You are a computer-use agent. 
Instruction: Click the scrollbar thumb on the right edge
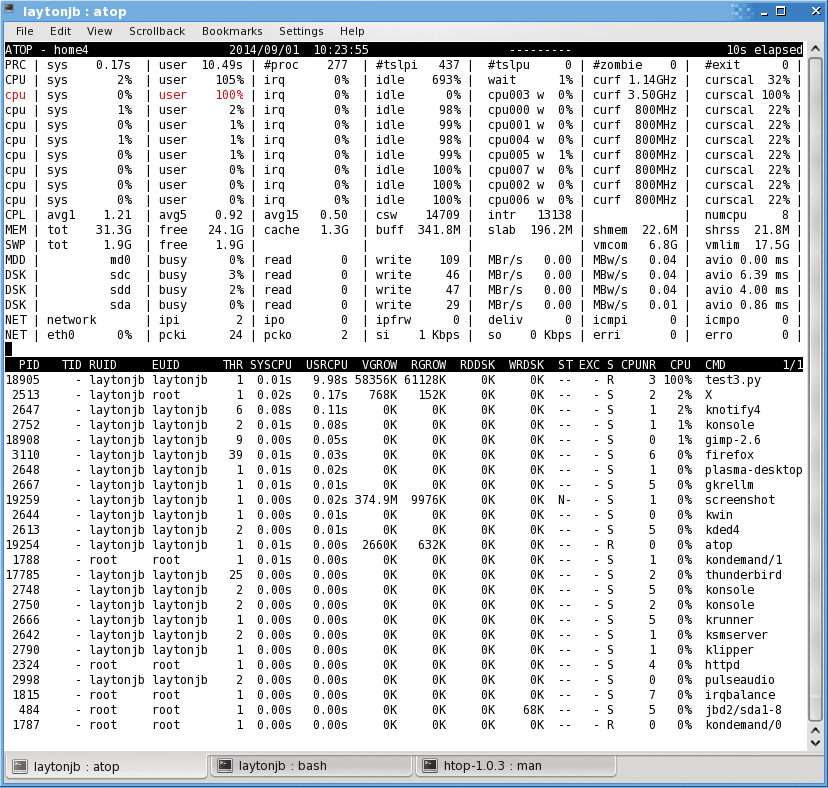pyautogui.click(x=814, y=390)
